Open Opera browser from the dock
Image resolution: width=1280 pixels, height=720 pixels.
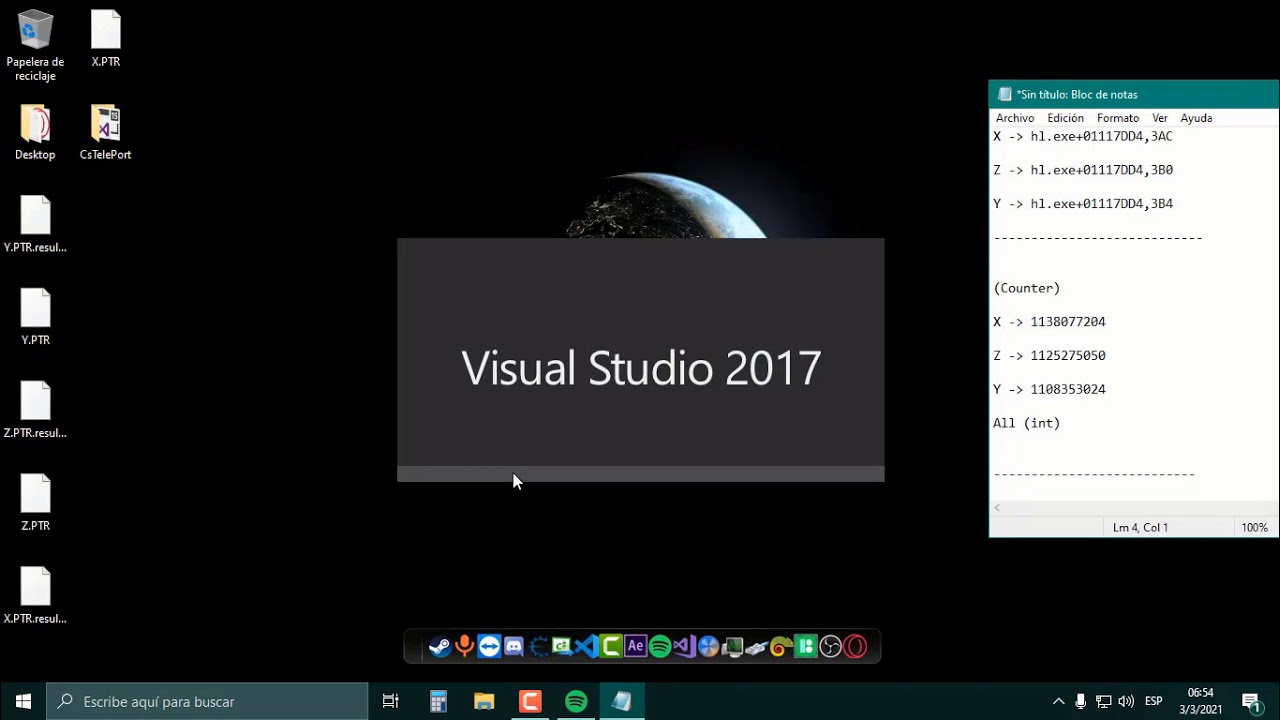855,647
